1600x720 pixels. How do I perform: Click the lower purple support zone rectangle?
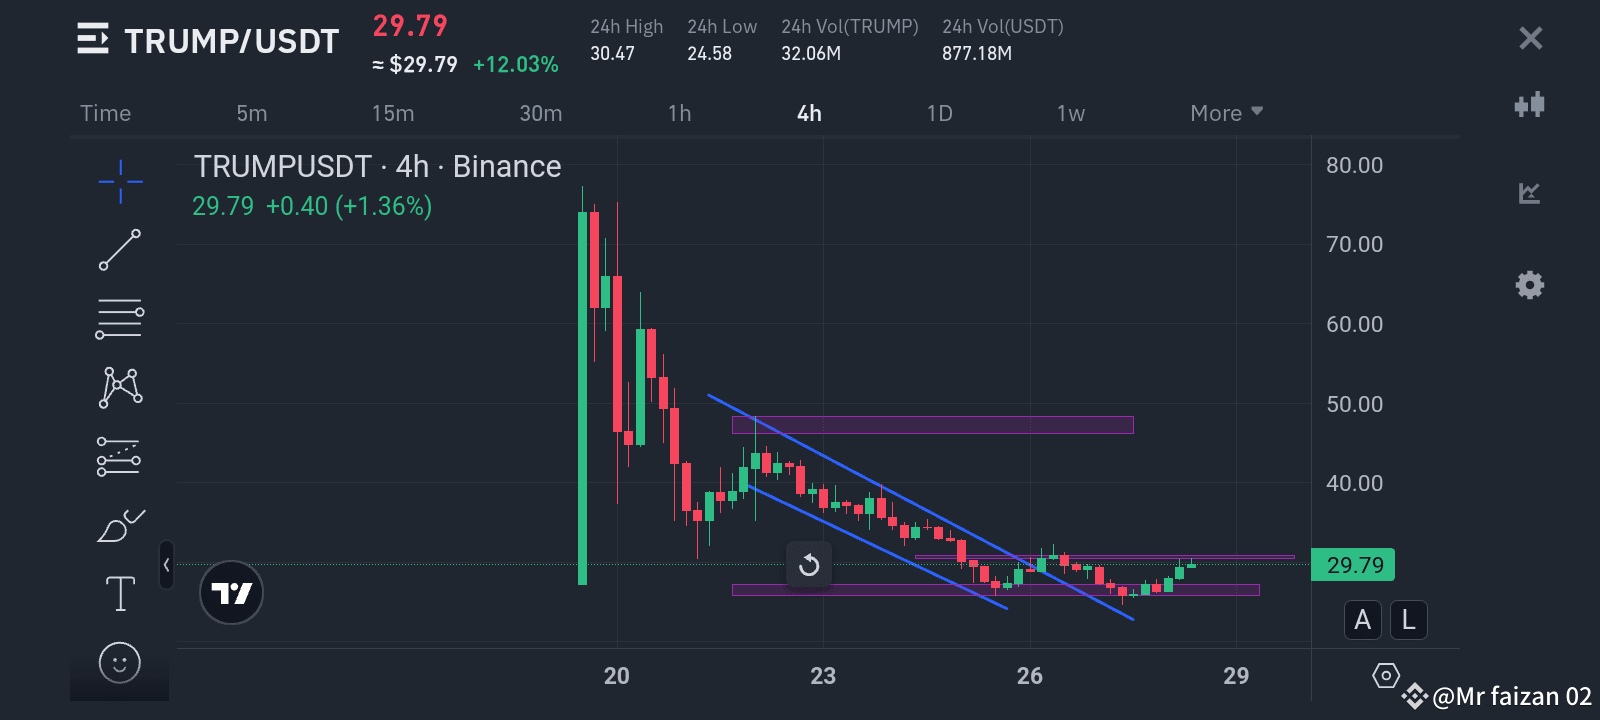996,590
